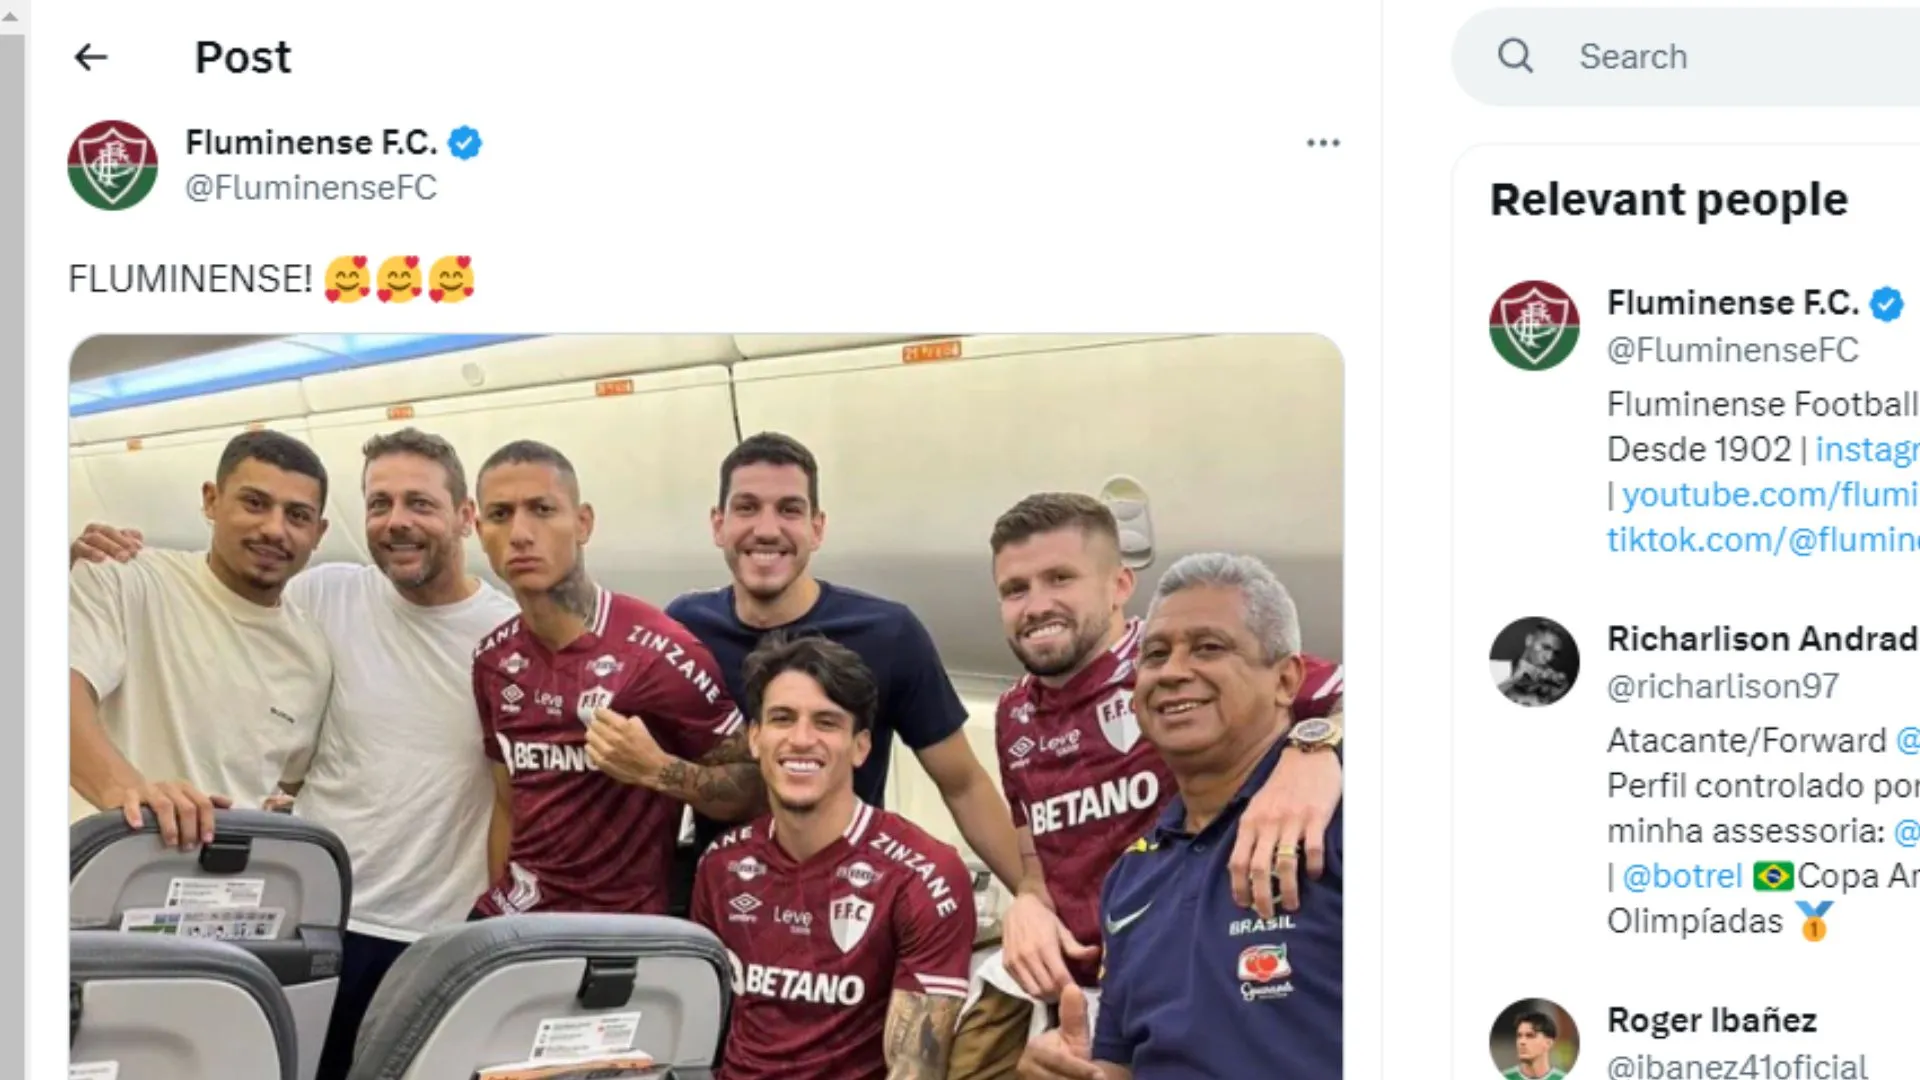
Task: Open Fluminense avatar in Relevant people
Action: coord(1534,325)
